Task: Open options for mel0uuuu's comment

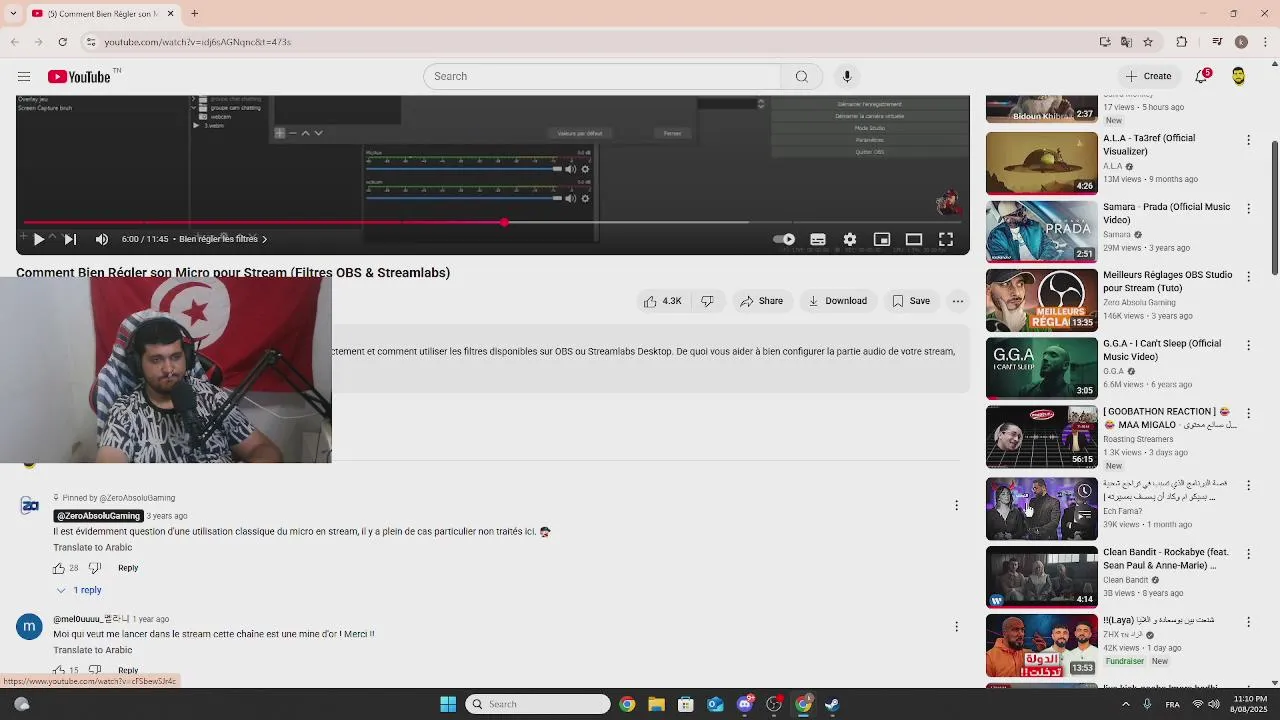Action: click(956, 626)
